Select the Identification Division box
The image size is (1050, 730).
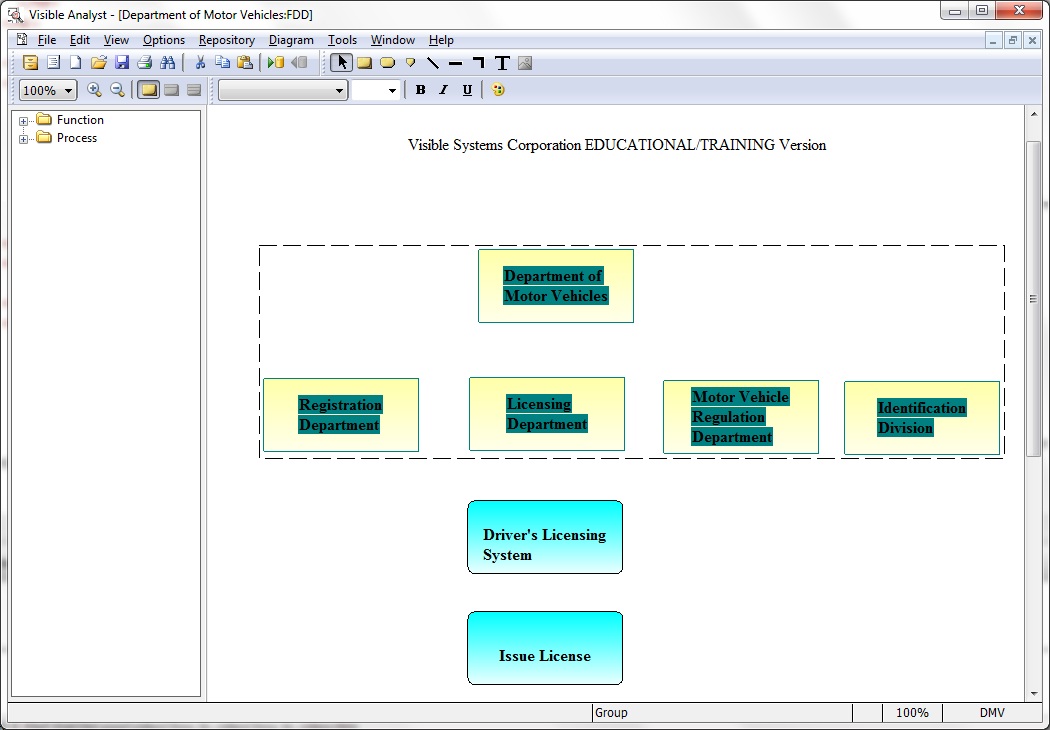coord(921,418)
